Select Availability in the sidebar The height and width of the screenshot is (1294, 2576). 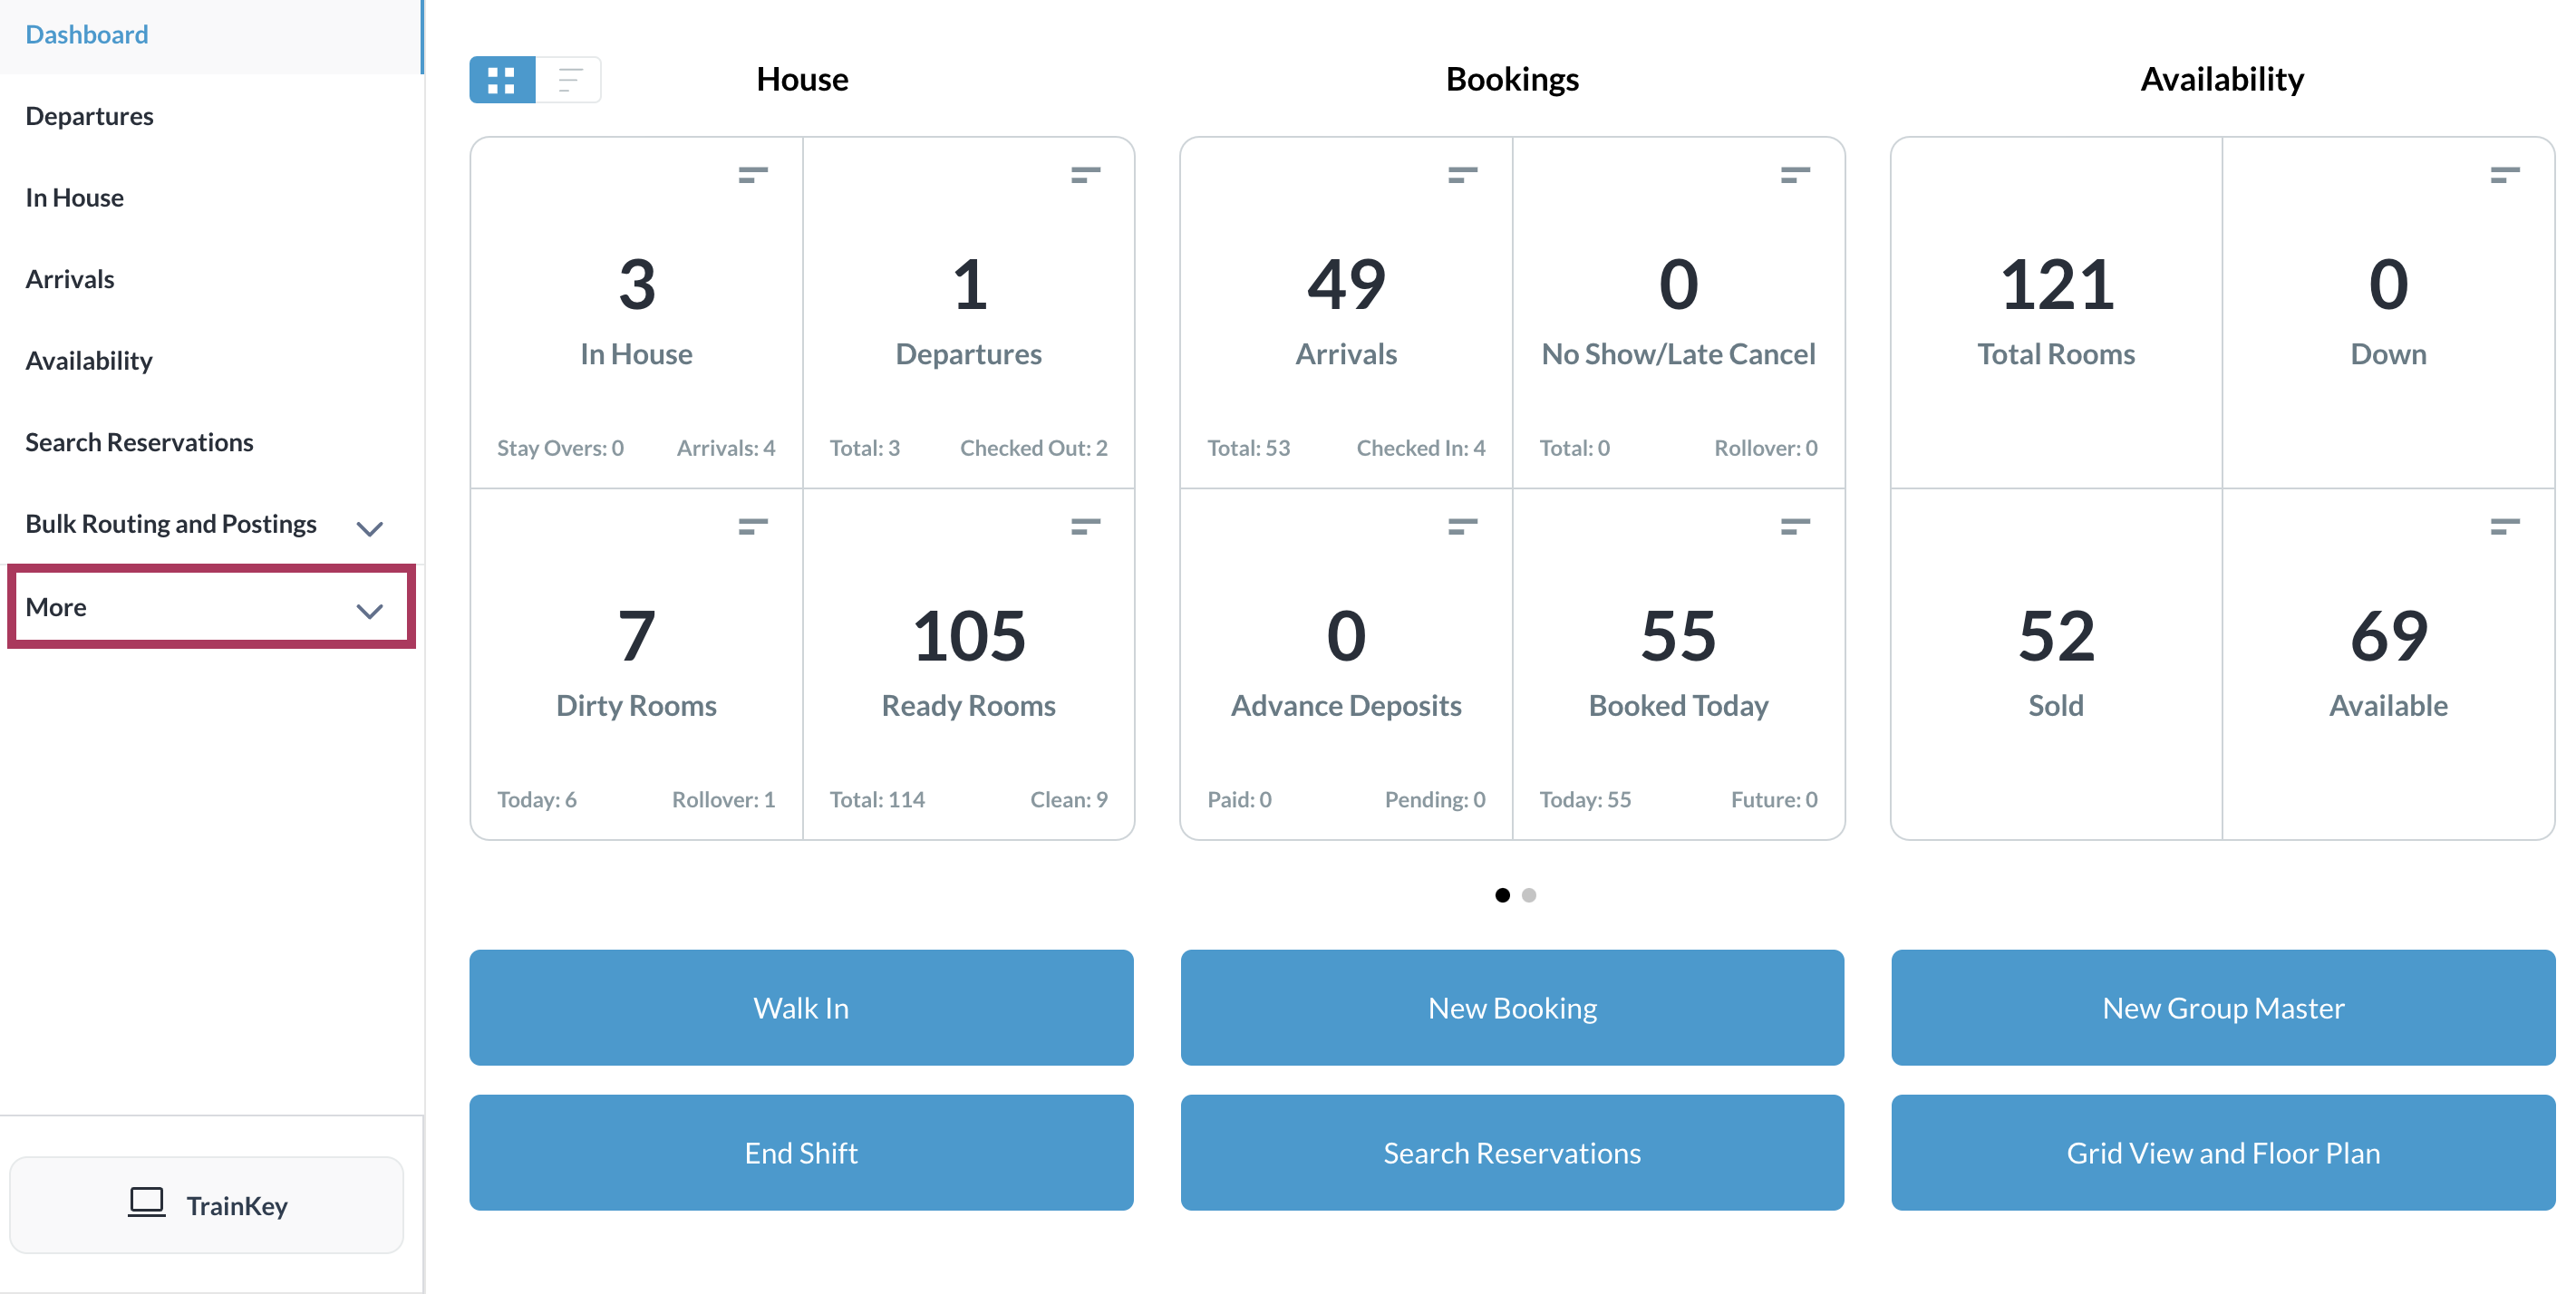coord(90,361)
